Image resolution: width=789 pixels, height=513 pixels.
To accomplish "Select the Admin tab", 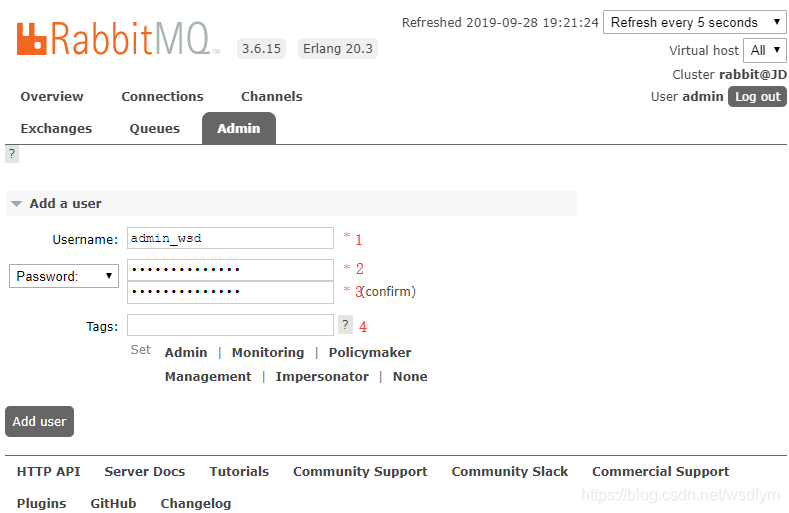I will 239,128.
